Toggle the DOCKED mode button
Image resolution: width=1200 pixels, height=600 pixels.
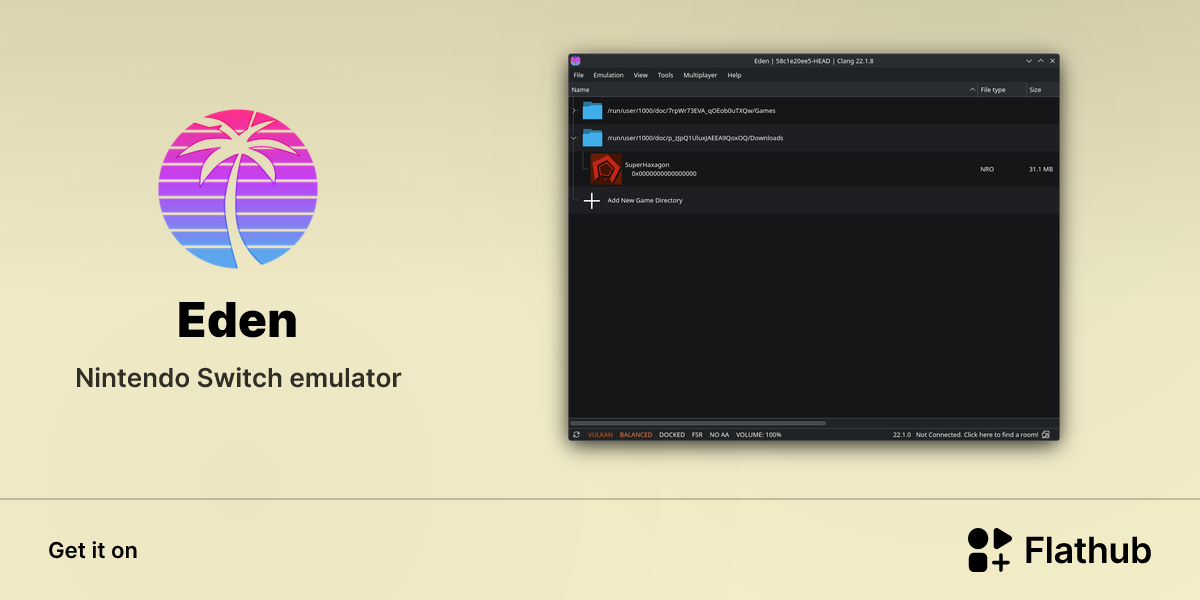click(x=672, y=435)
